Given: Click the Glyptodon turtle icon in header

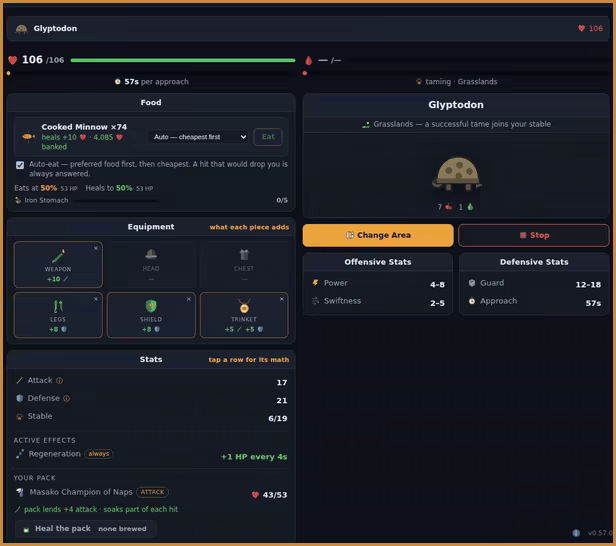Looking at the screenshot, I should (x=21, y=29).
